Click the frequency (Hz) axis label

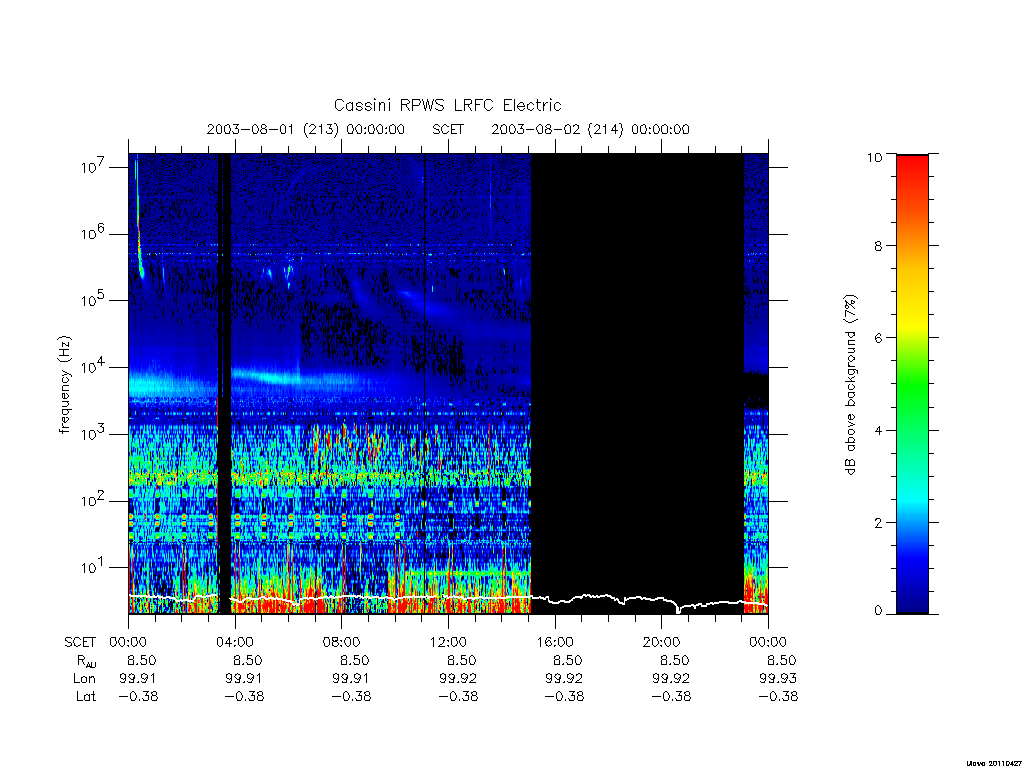(x=64, y=385)
